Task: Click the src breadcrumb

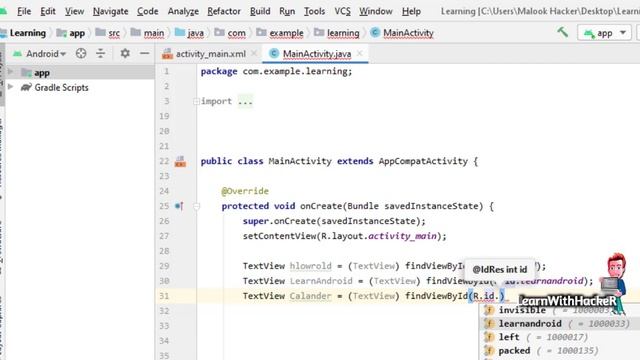Action: tap(108, 33)
